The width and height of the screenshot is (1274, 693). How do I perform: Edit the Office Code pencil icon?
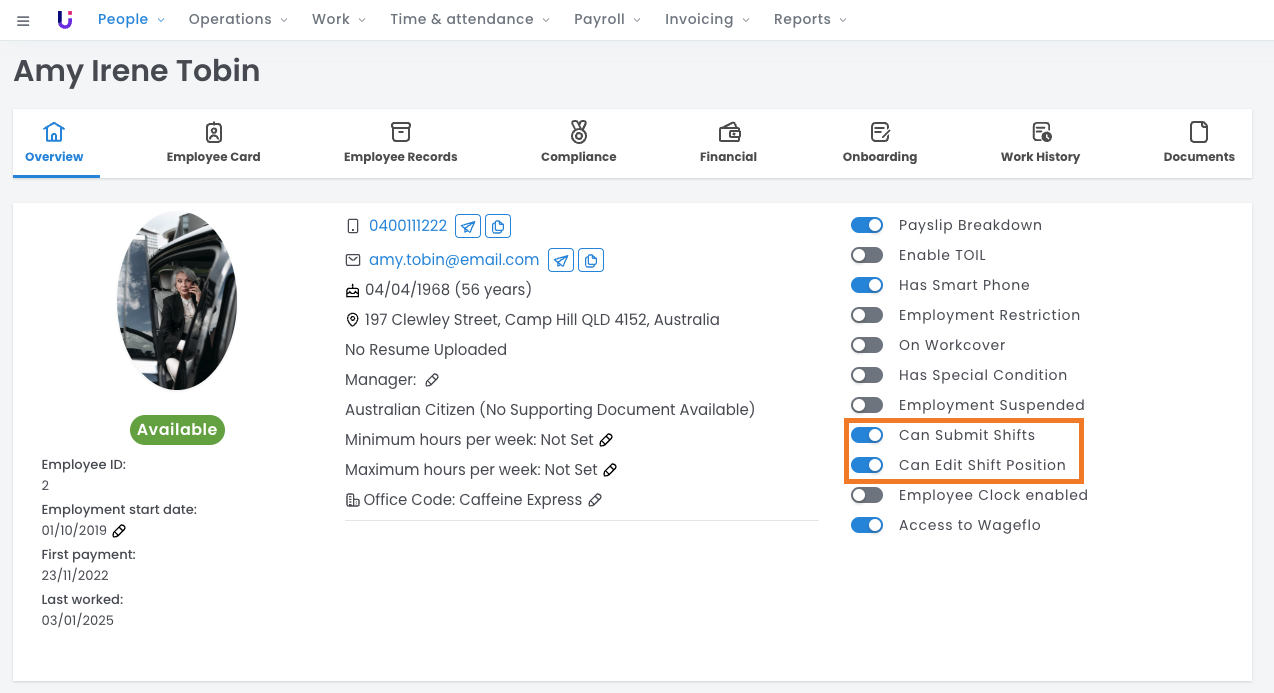595,500
